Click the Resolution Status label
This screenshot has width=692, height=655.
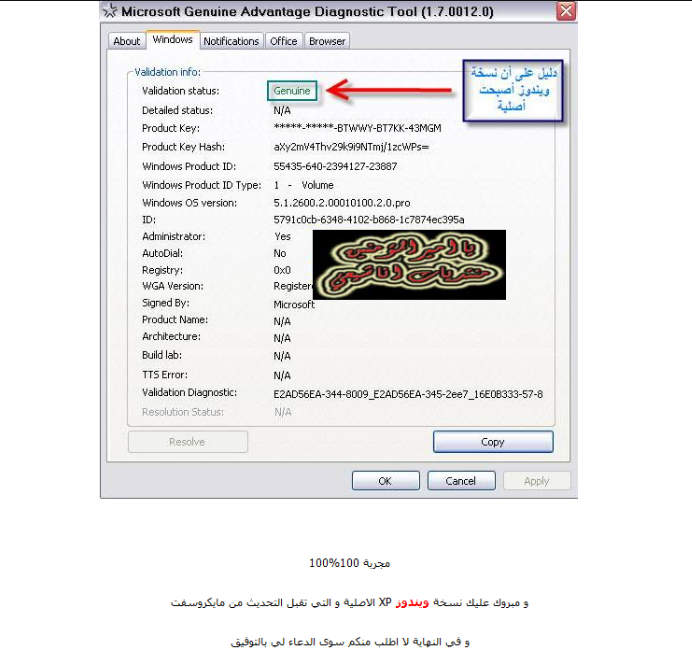[x=183, y=412]
